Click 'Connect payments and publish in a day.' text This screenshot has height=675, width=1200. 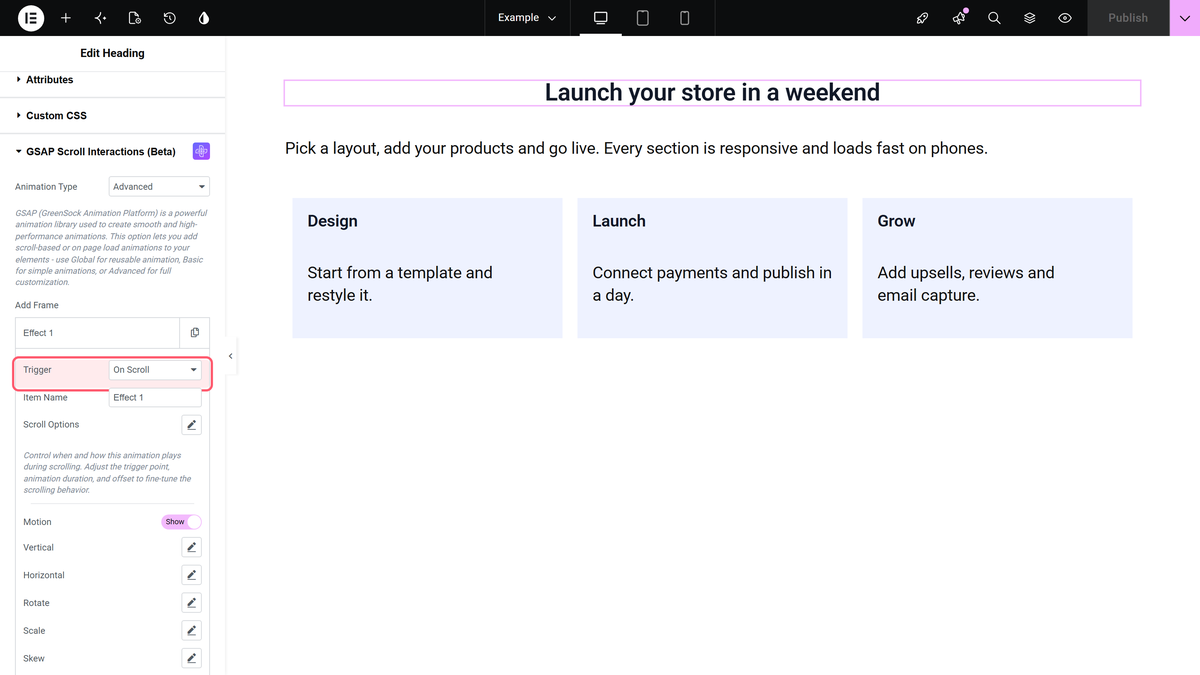(x=712, y=284)
